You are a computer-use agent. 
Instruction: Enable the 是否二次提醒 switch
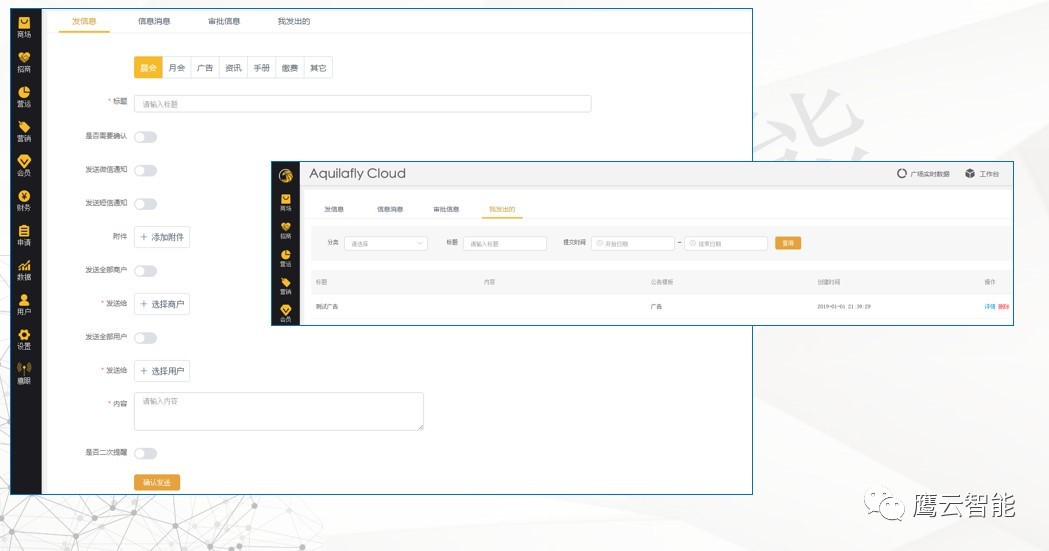point(145,453)
